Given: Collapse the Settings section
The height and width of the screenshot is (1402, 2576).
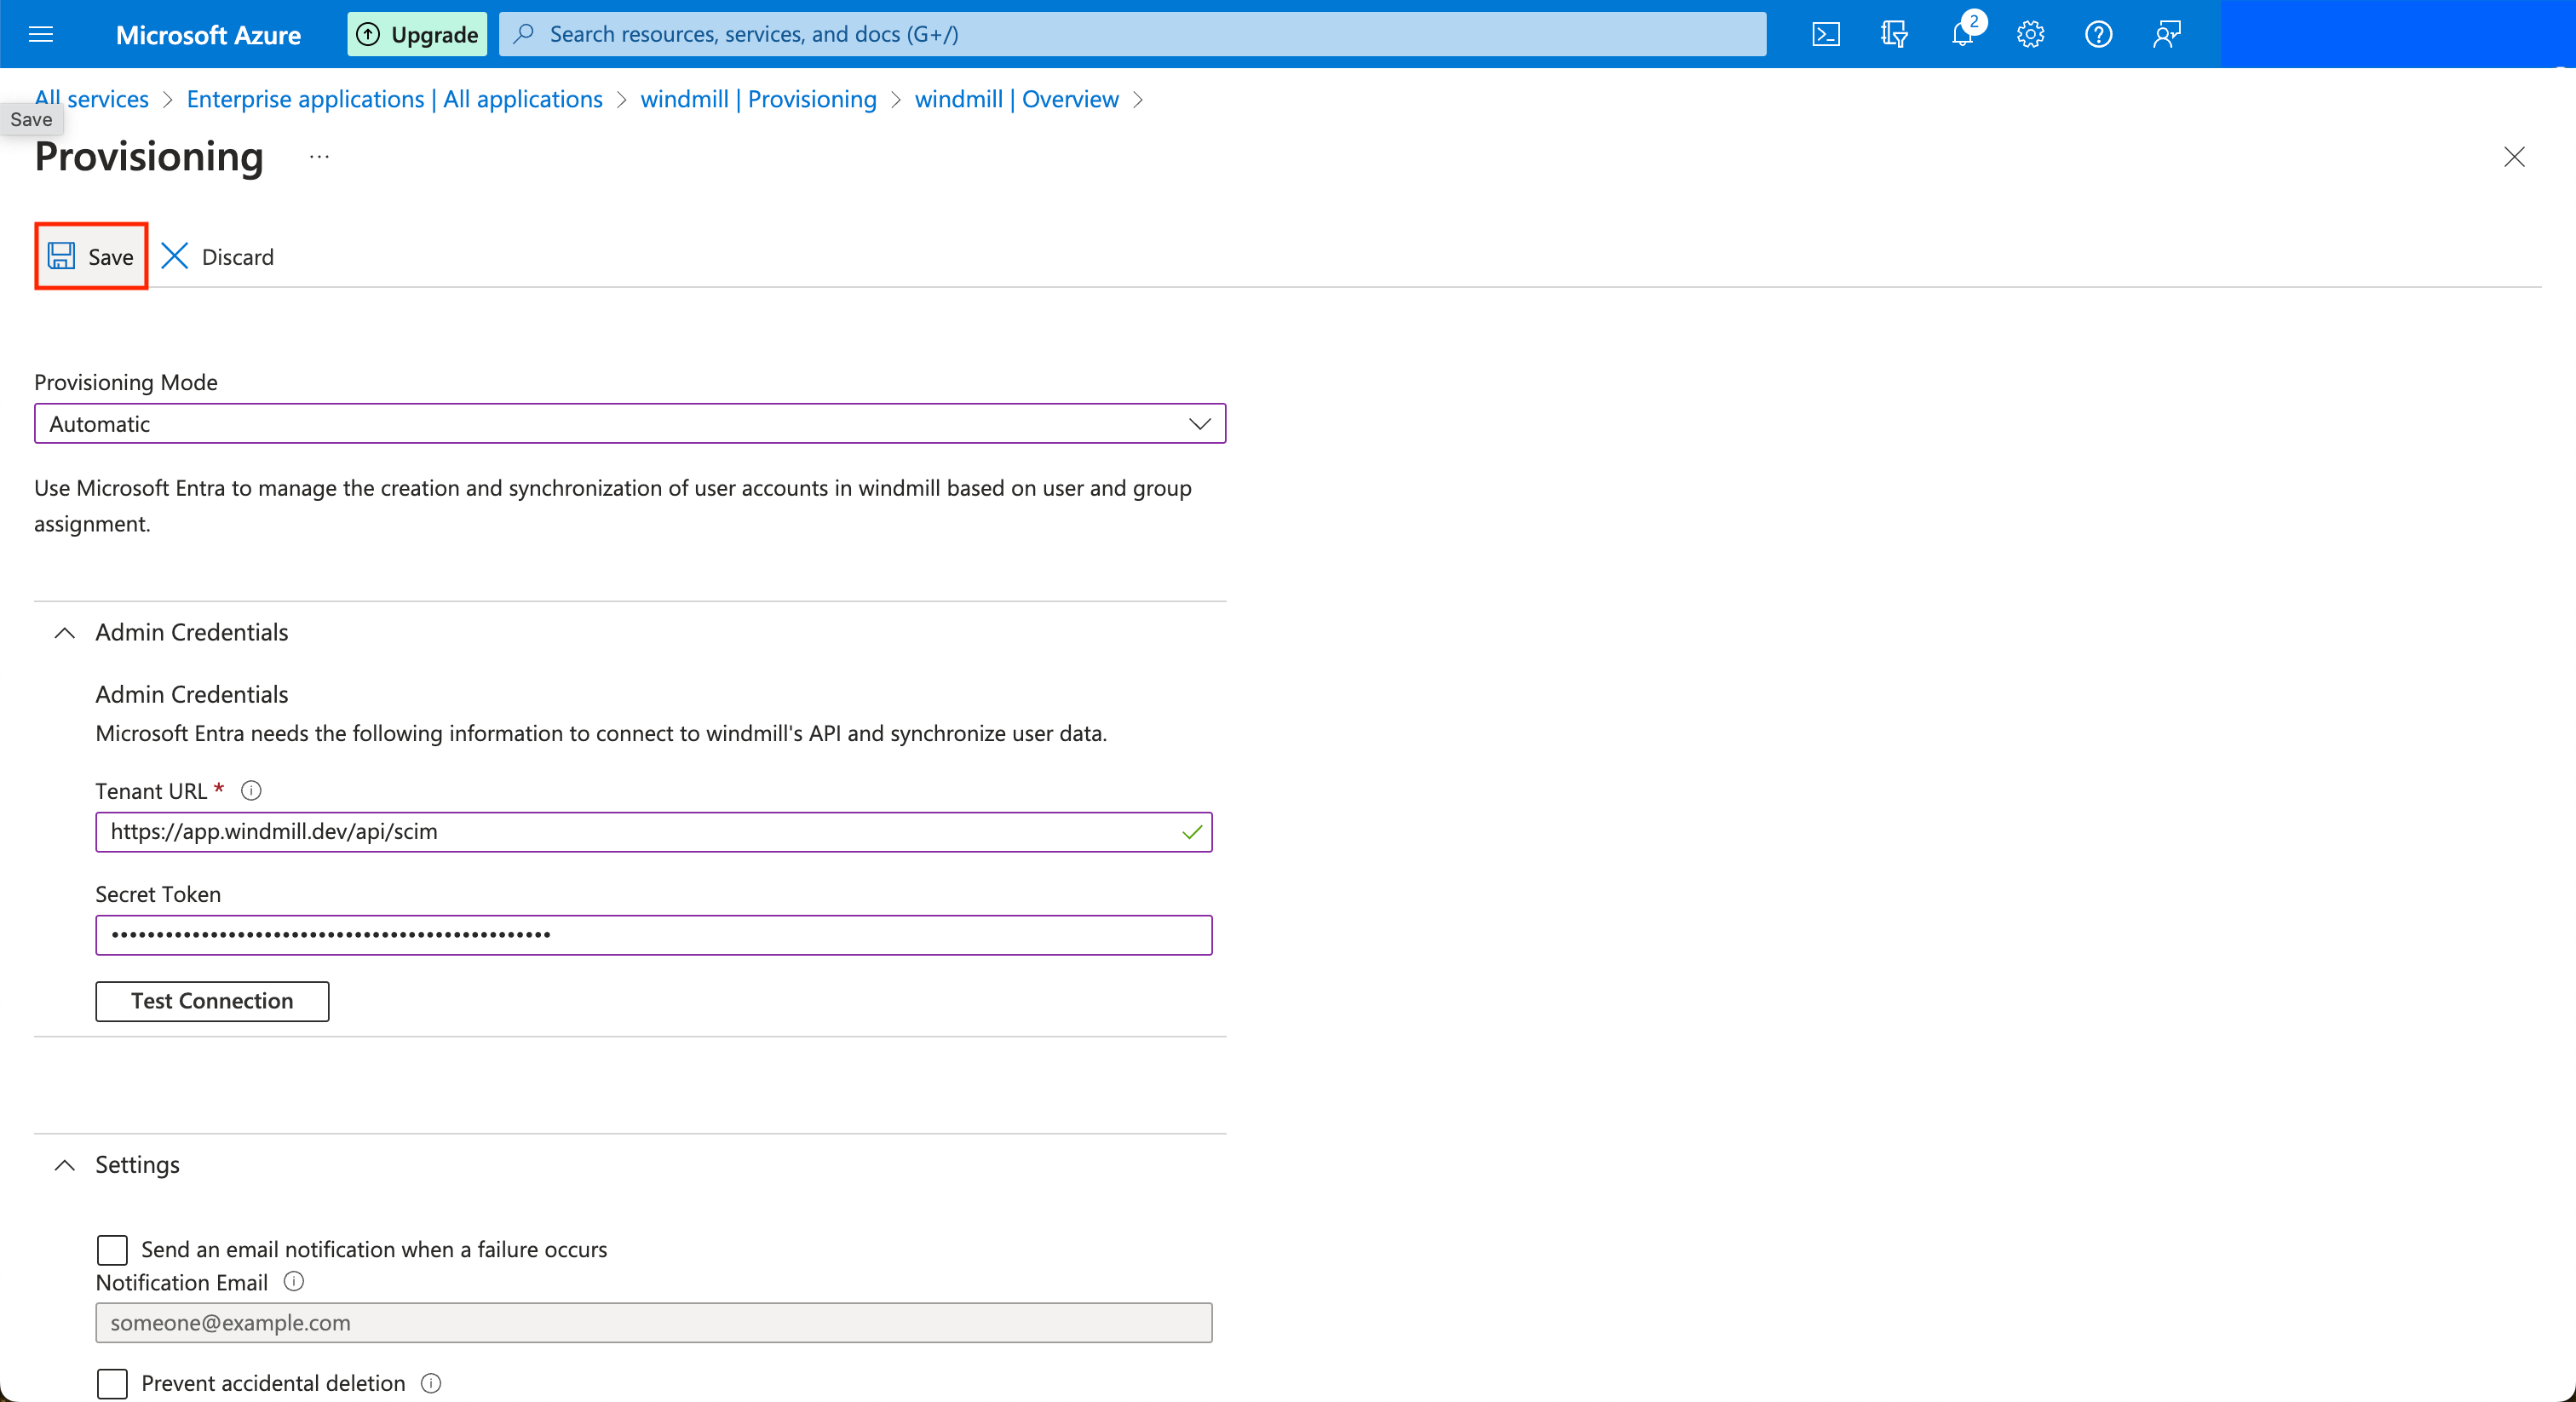Looking at the screenshot, I should (62, 1164).
